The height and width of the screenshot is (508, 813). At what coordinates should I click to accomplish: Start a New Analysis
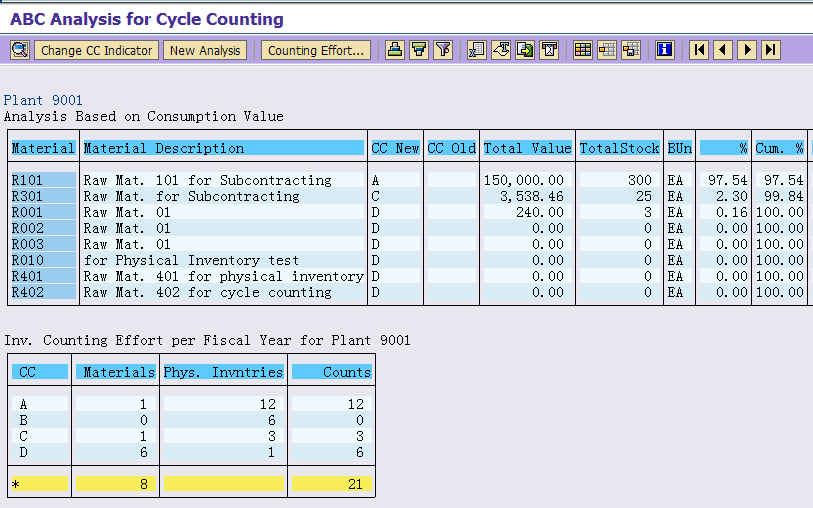205,50
